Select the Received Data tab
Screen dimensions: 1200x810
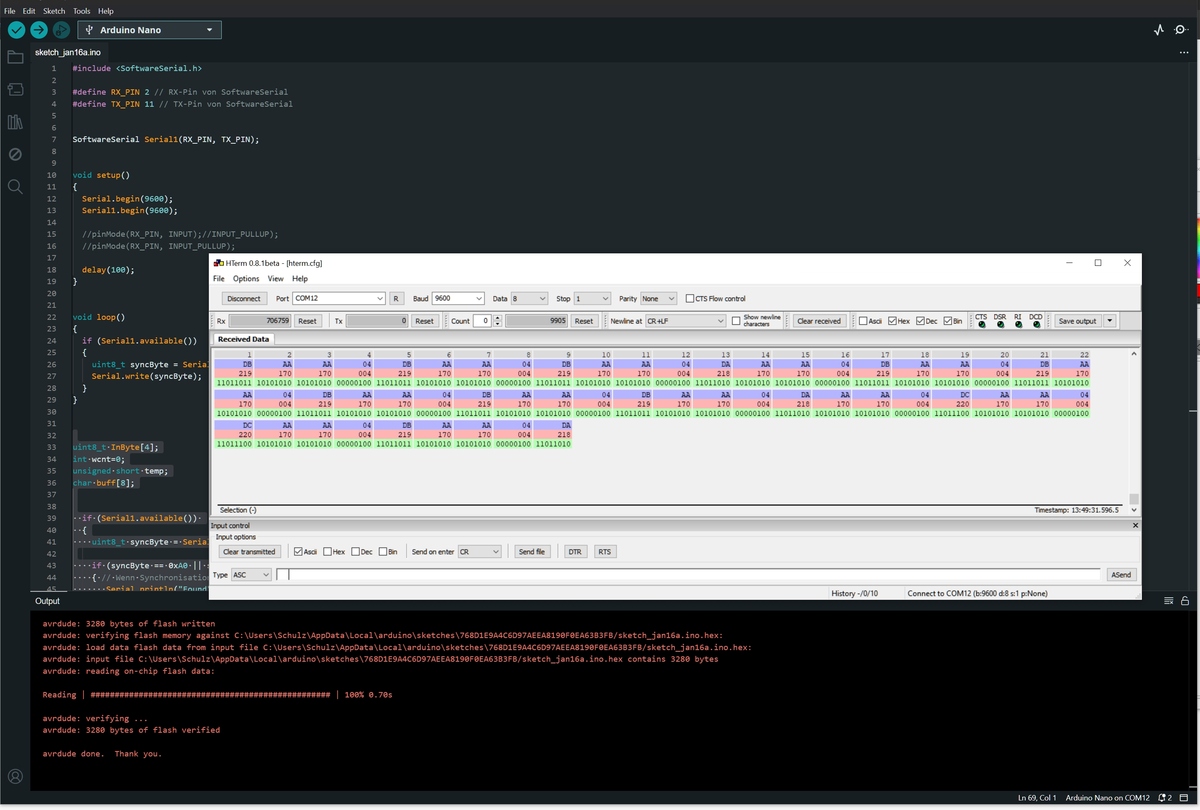point(244,339)
